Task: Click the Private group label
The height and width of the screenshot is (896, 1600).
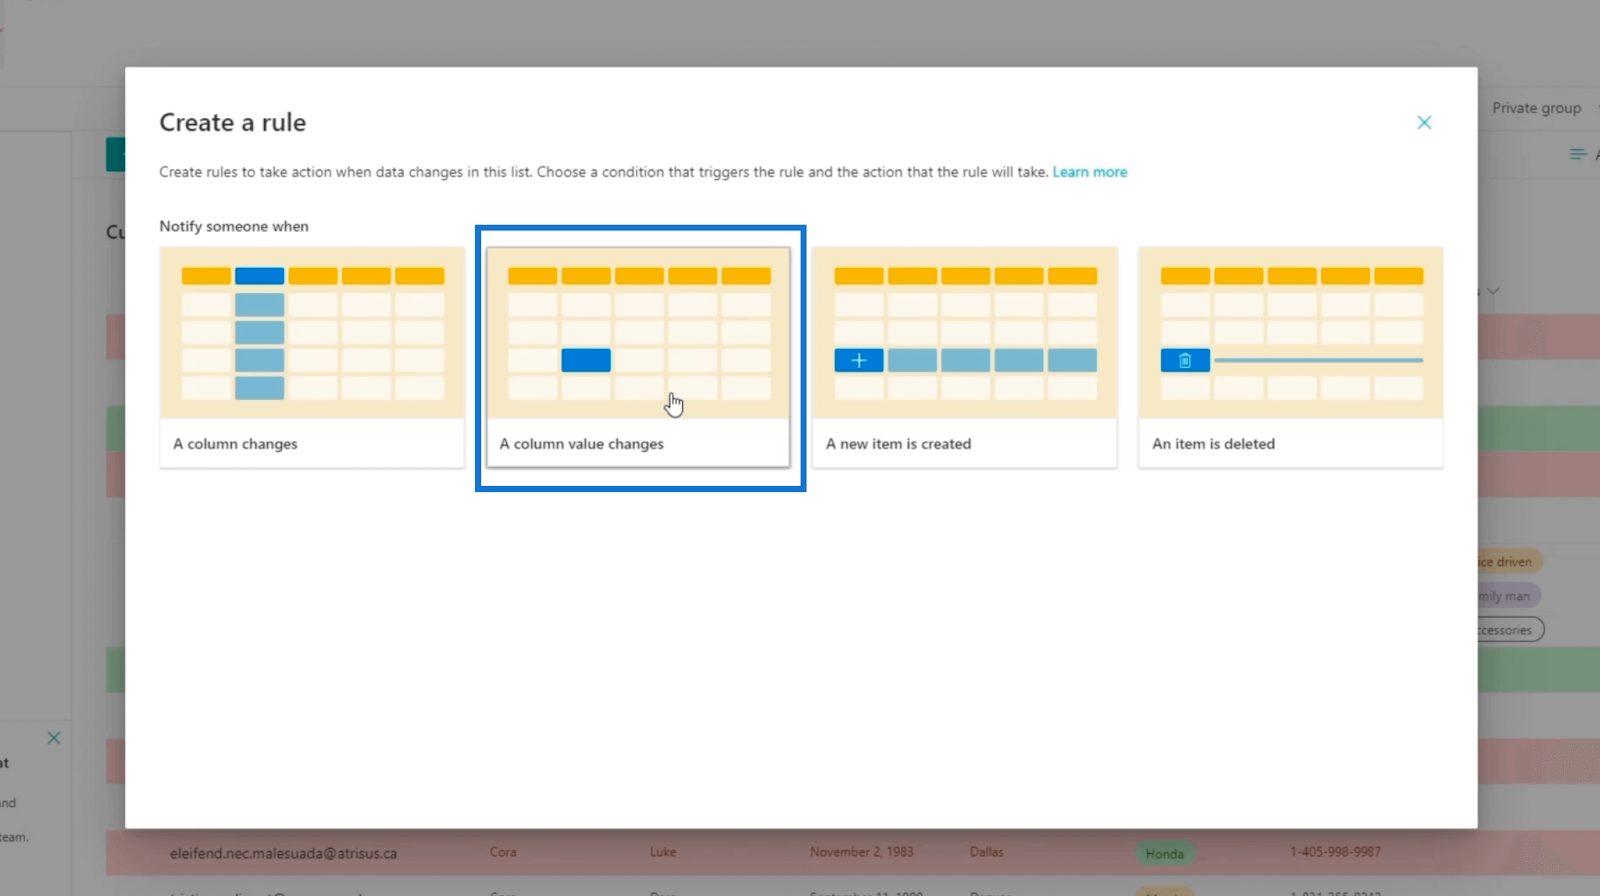Action: coord(1536,108)
